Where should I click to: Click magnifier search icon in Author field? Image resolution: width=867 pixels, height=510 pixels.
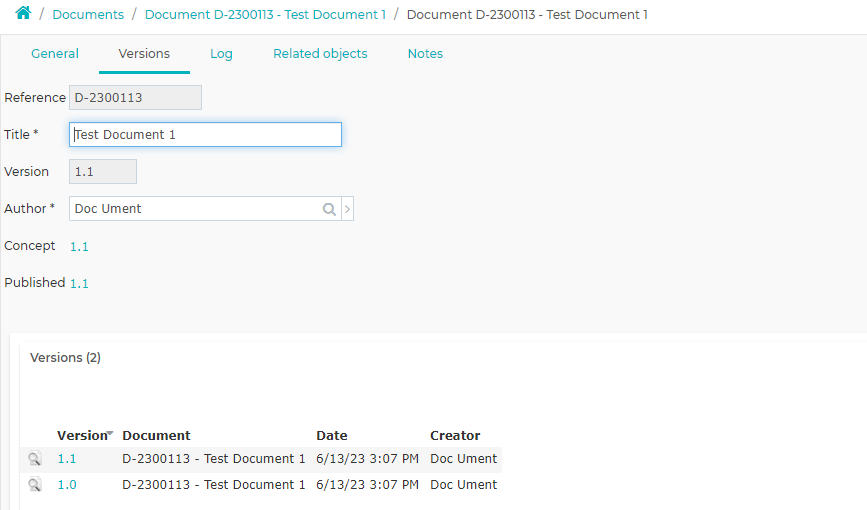[x=329, y=209]
